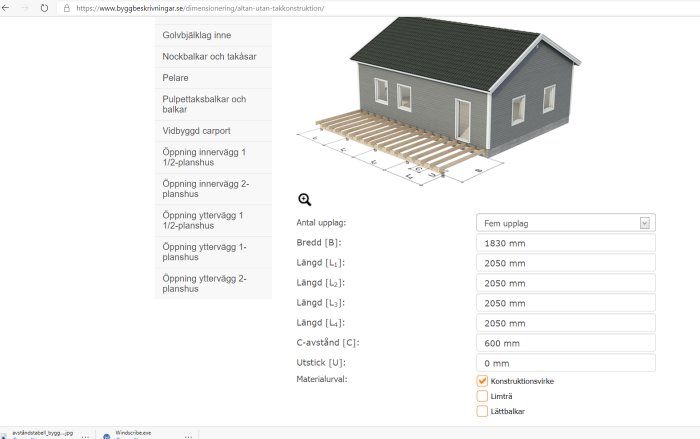Open Öppning yttervägg 2-planshus

(213, 284)
